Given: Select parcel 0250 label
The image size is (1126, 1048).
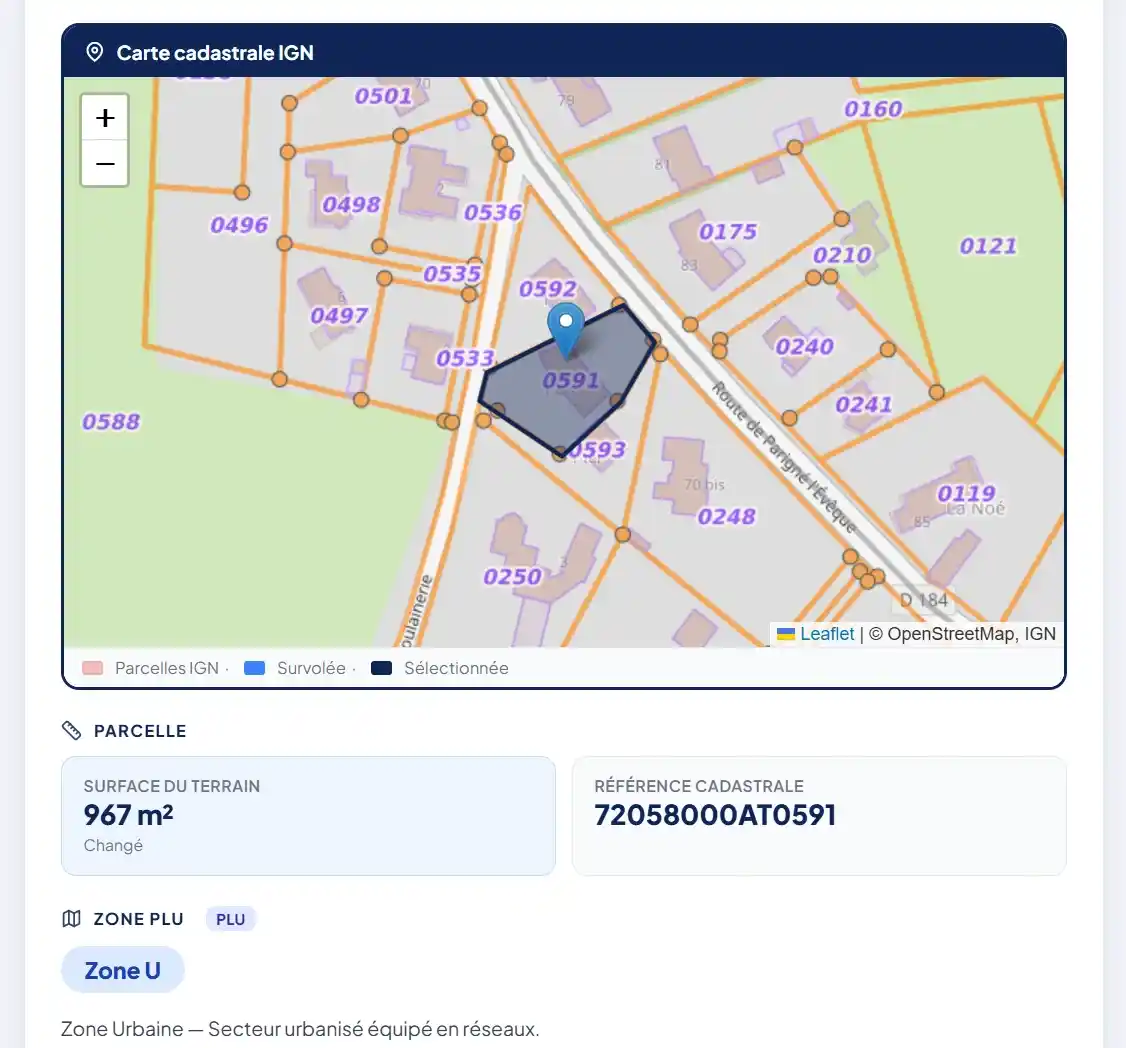Looking at the screenshot, I should 513,577.
